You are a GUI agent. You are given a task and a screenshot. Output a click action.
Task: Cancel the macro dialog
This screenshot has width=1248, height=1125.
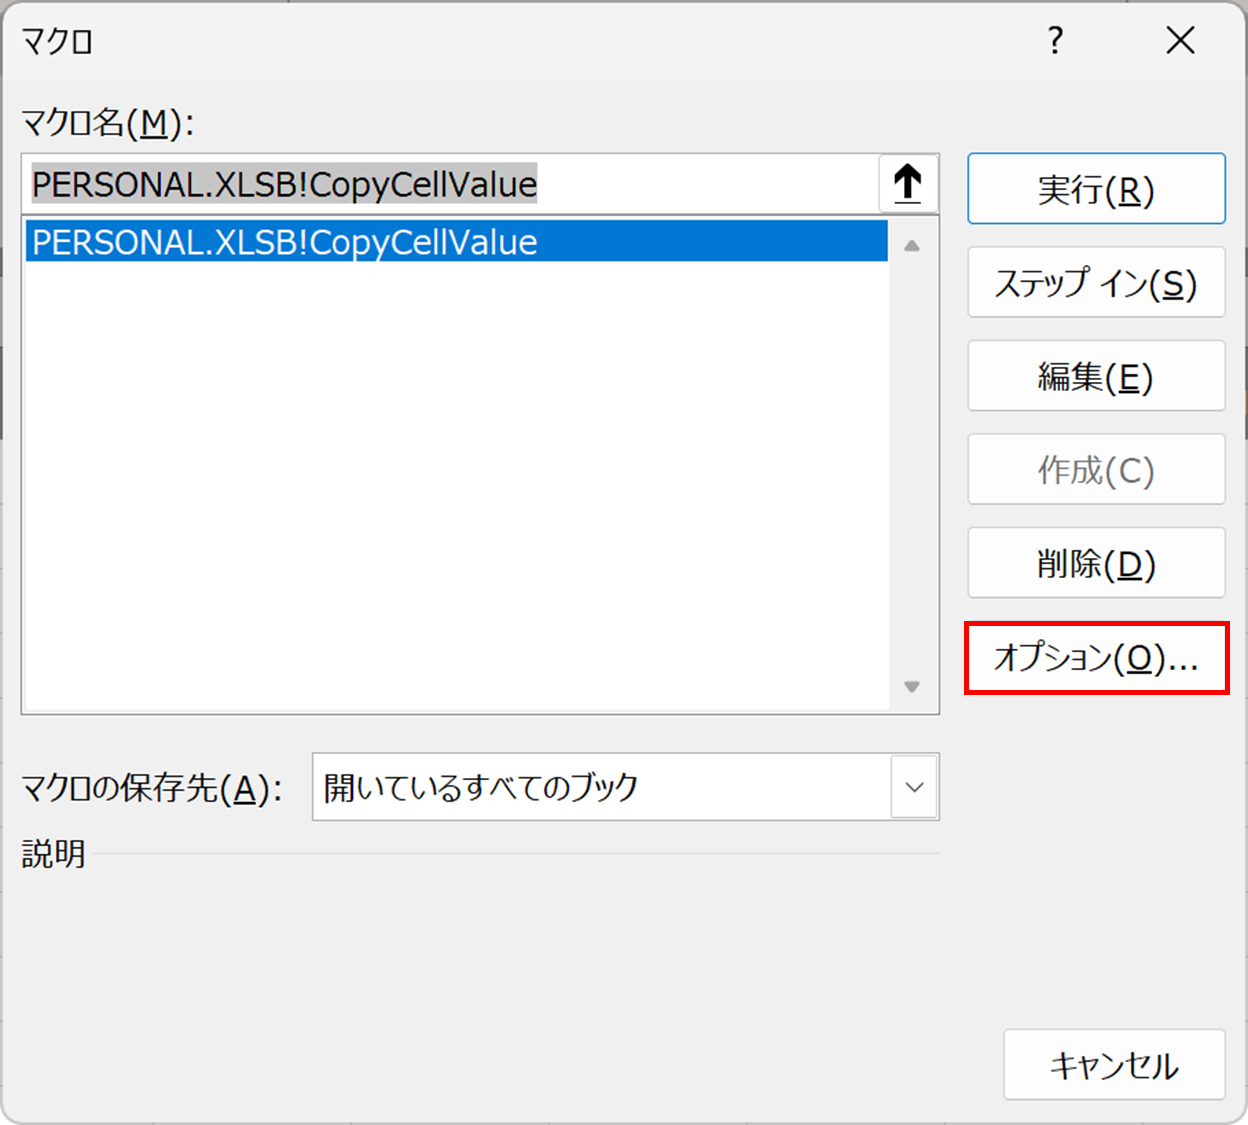click(x=1114, y=1066)
